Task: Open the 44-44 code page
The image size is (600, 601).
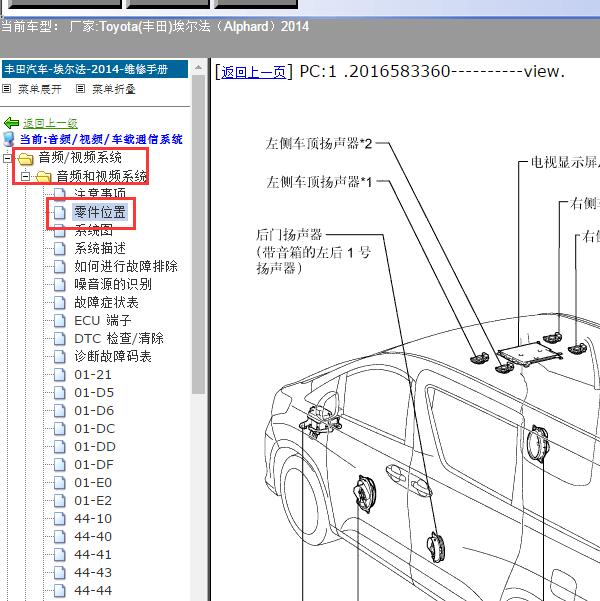Action: pos(93,591)
